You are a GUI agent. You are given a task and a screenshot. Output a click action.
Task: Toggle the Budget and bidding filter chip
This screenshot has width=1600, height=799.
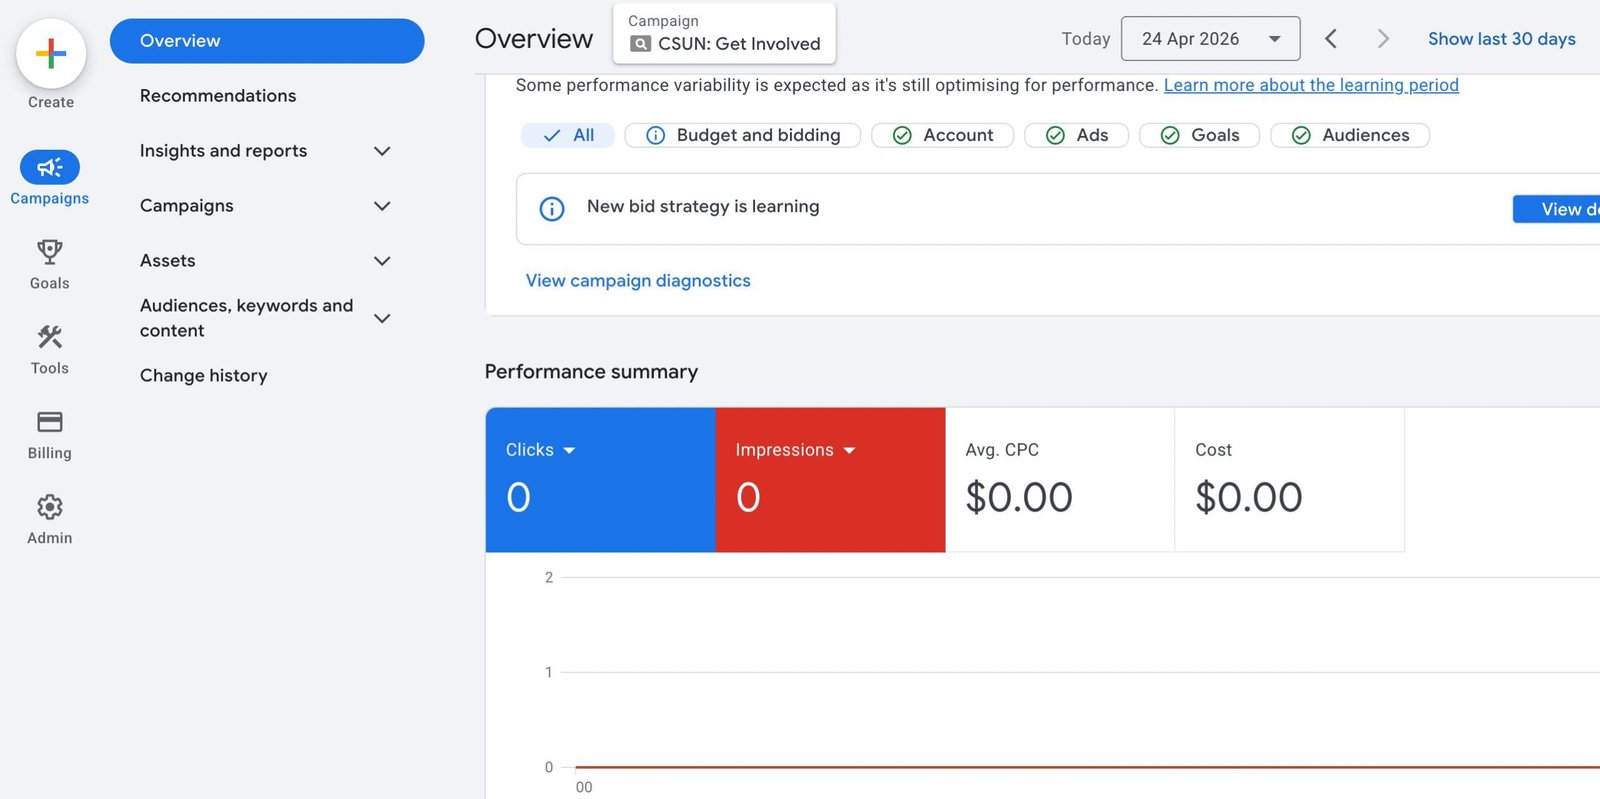click(x=743, y=135)
